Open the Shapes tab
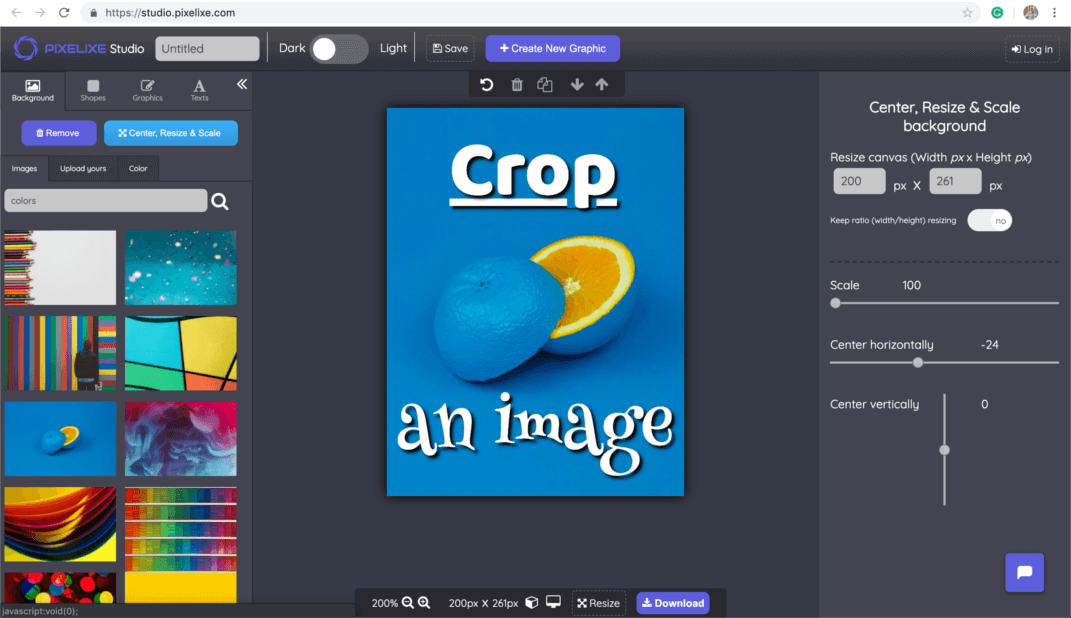The image size is (1071, 618). click(93, 91)
